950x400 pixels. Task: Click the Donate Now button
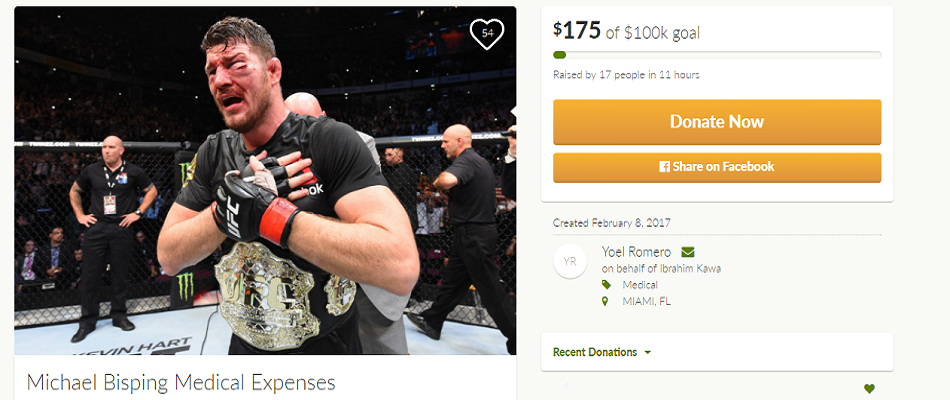[x=717, y=122]
